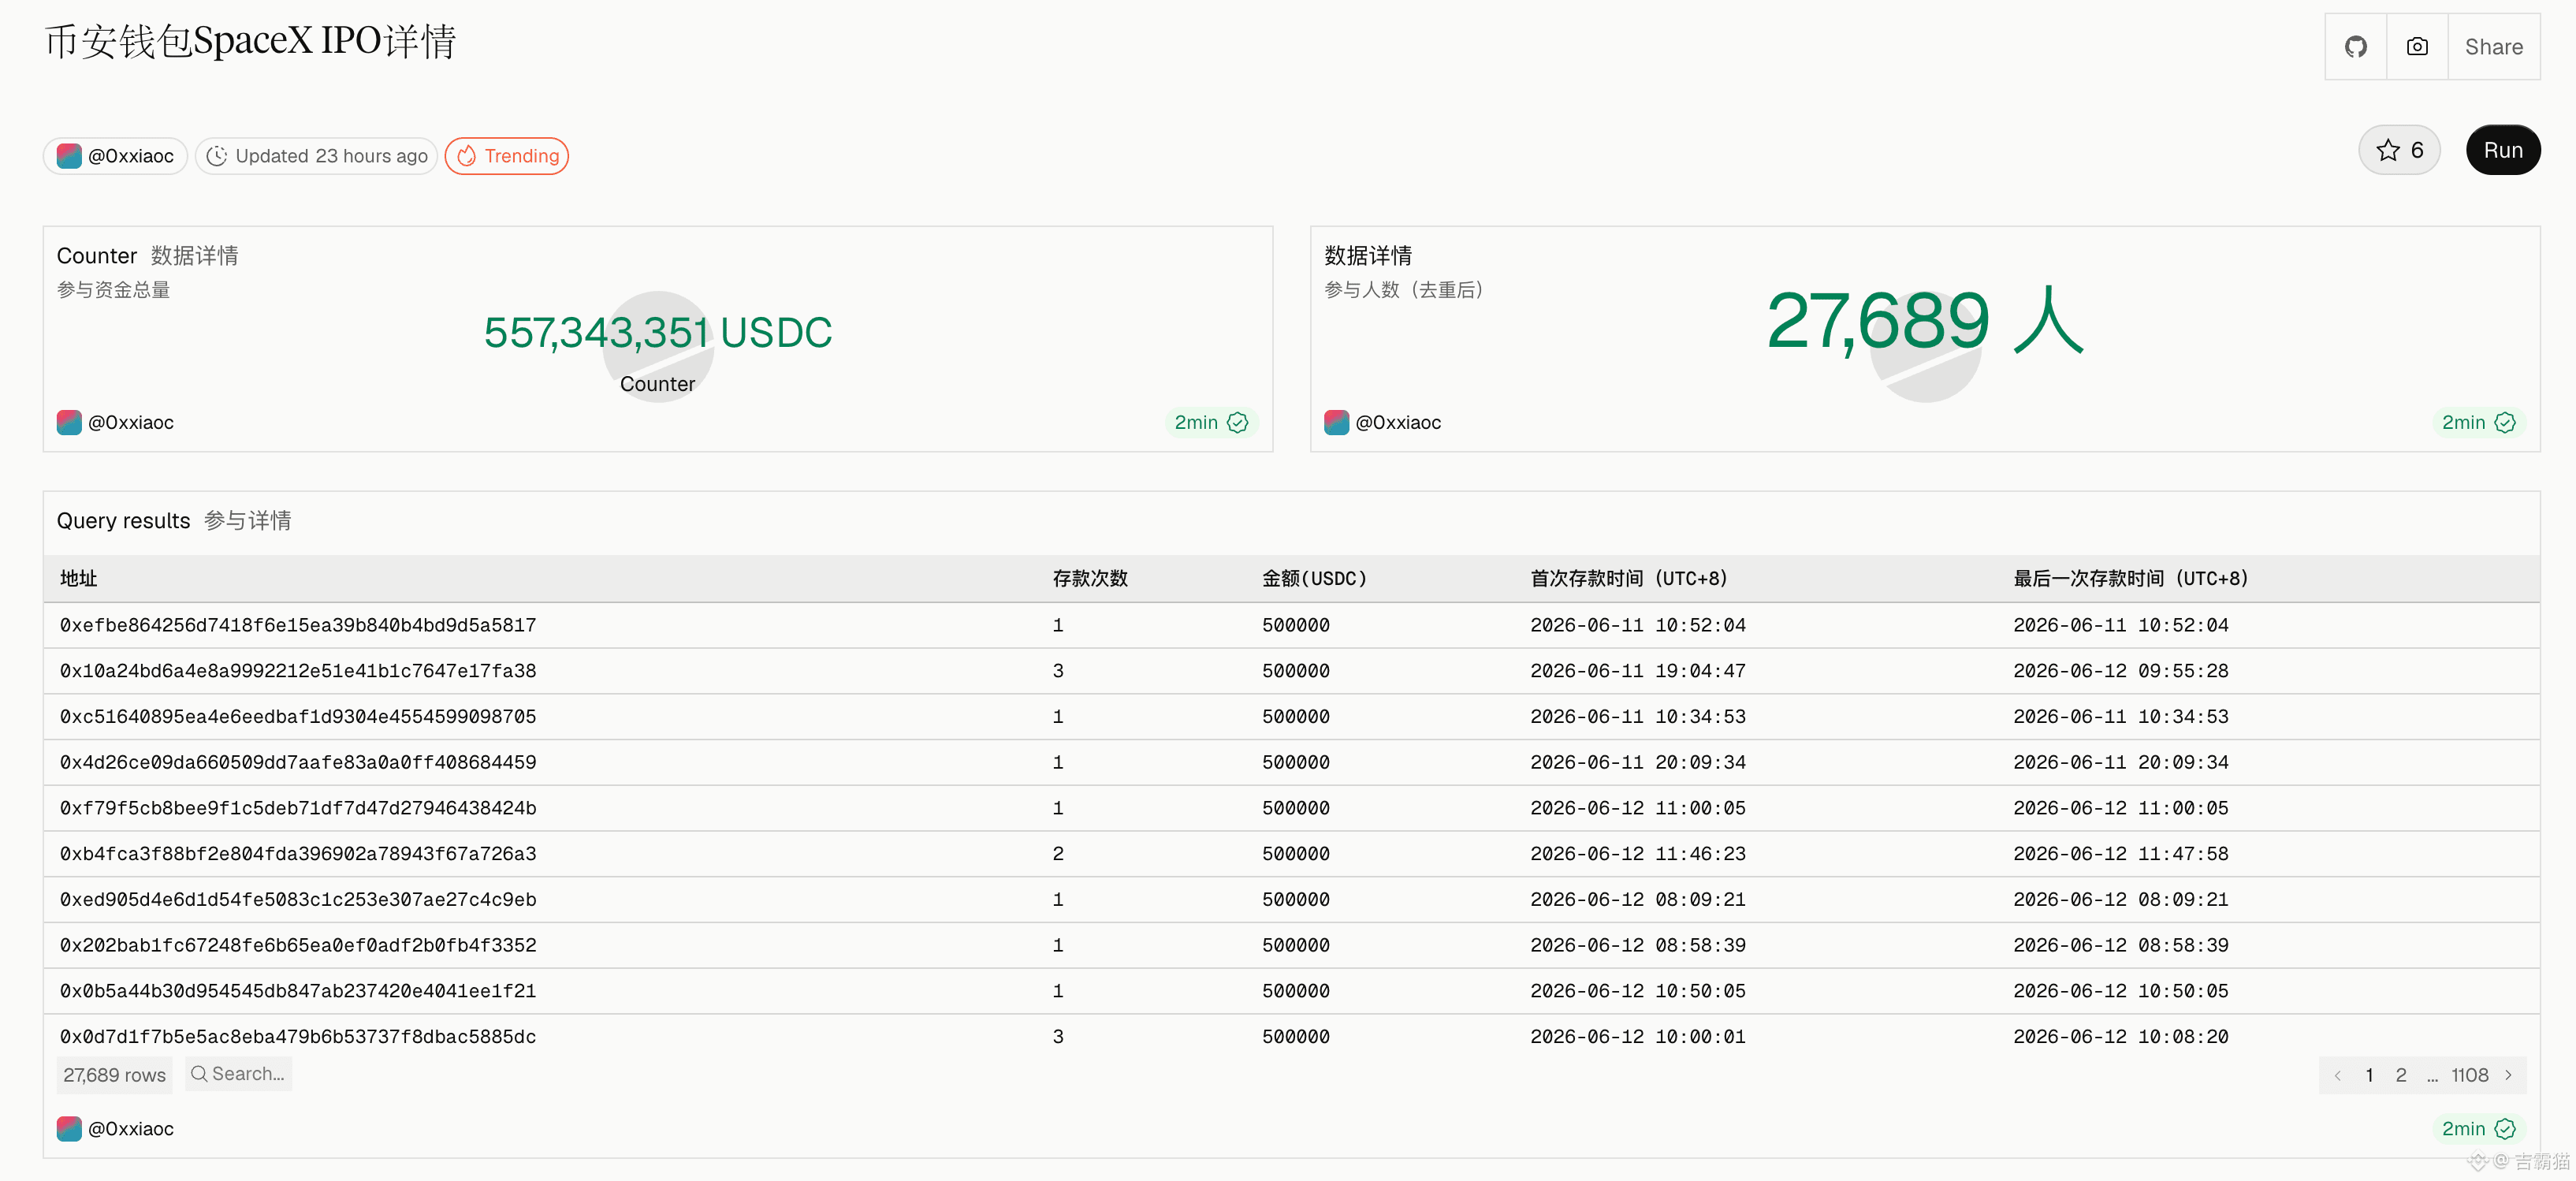Click the 2min freshness badge in the USDC counter panel
The width and height of the screenshot is (2576, 1181).
point(1211,422)
